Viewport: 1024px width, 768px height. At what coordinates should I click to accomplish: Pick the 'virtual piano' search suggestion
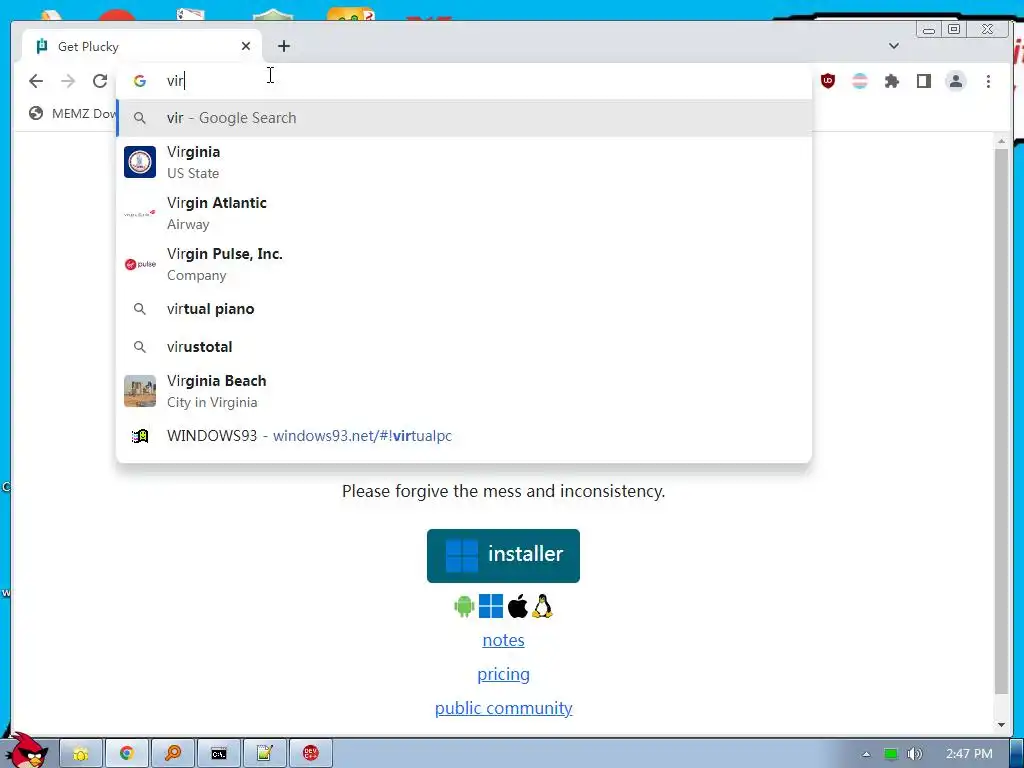coord(464,309)
